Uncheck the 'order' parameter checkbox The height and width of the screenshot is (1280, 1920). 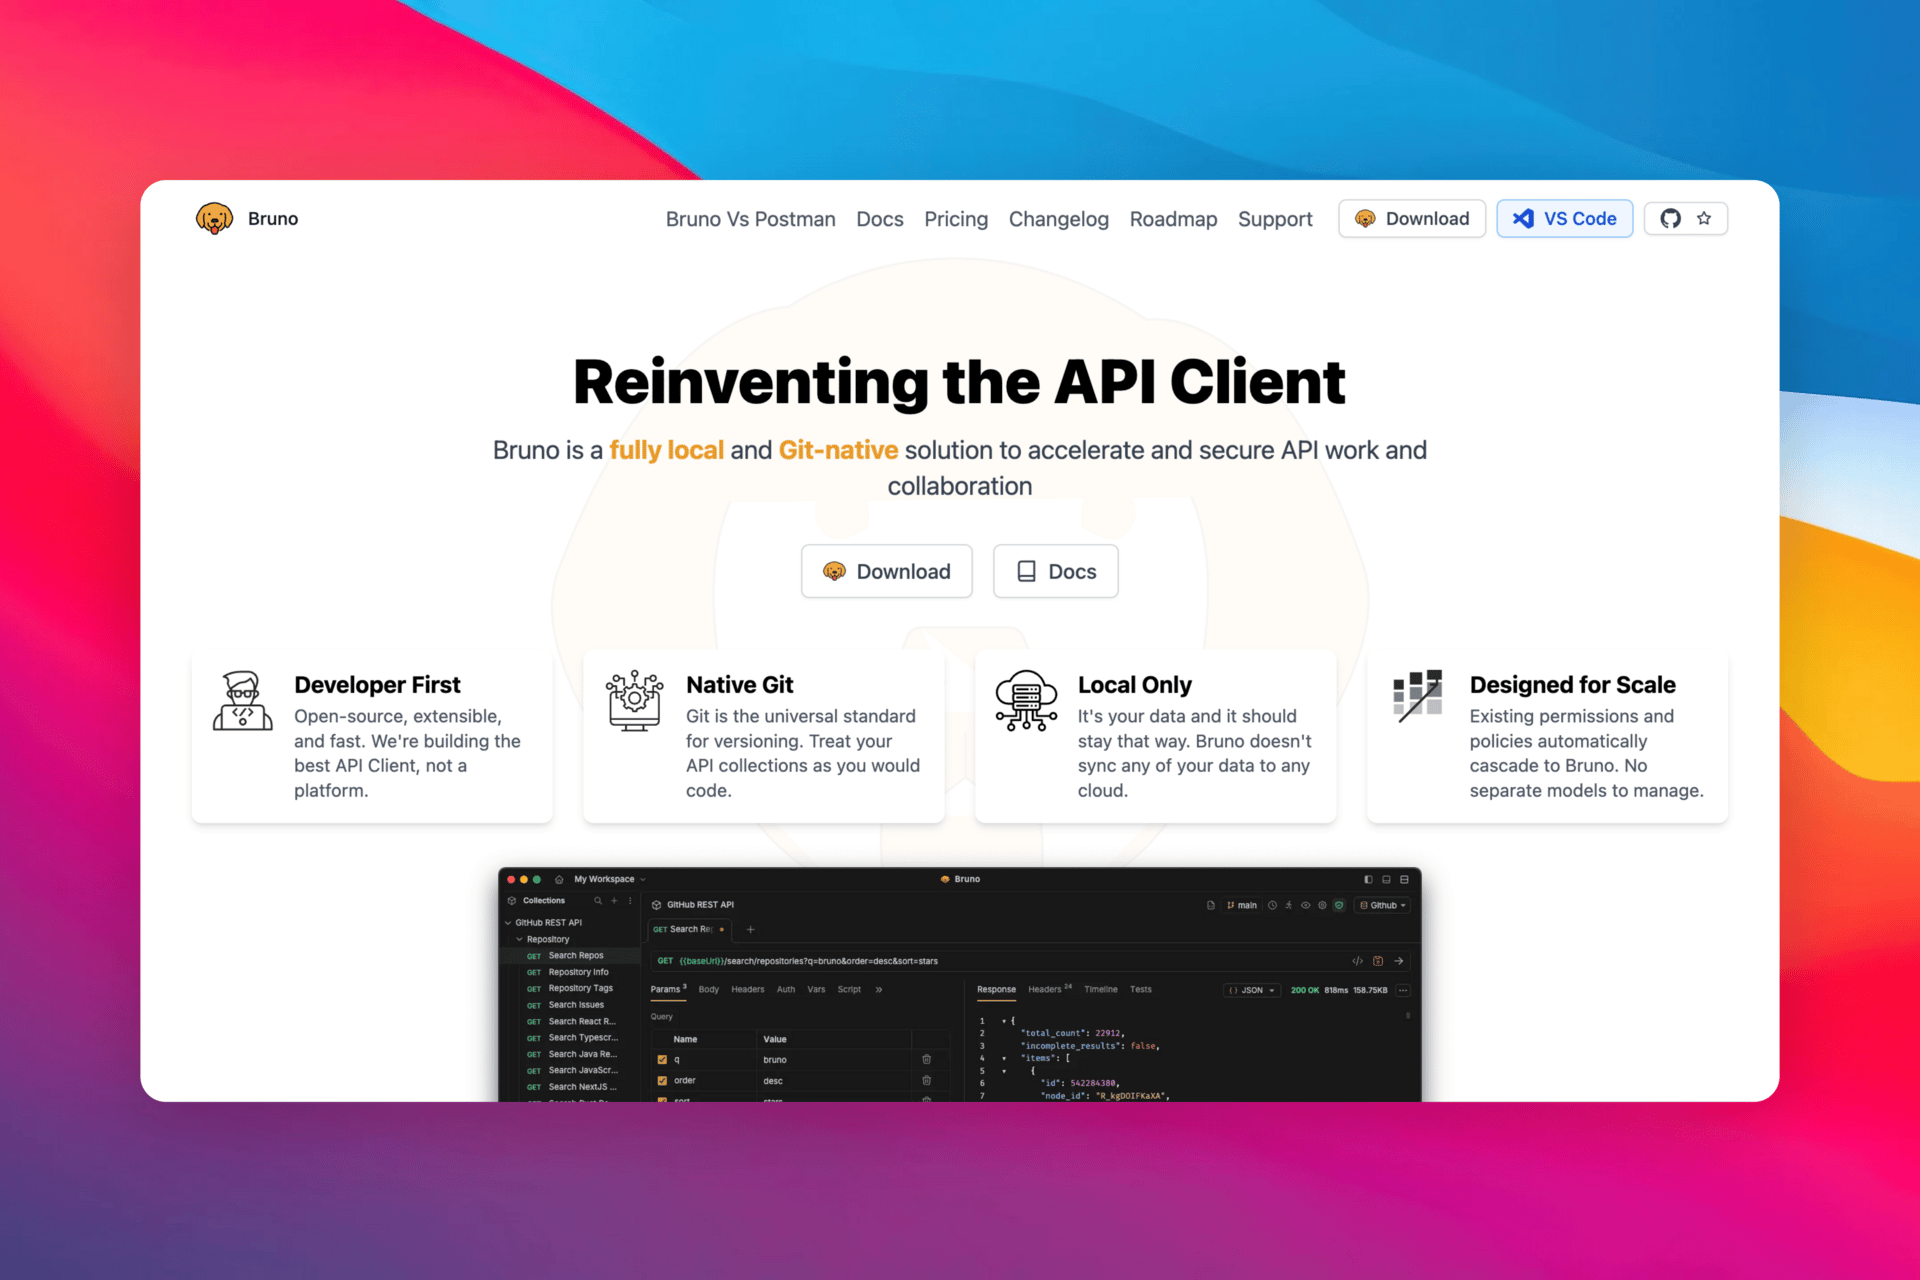click(x=662, y=1080)
